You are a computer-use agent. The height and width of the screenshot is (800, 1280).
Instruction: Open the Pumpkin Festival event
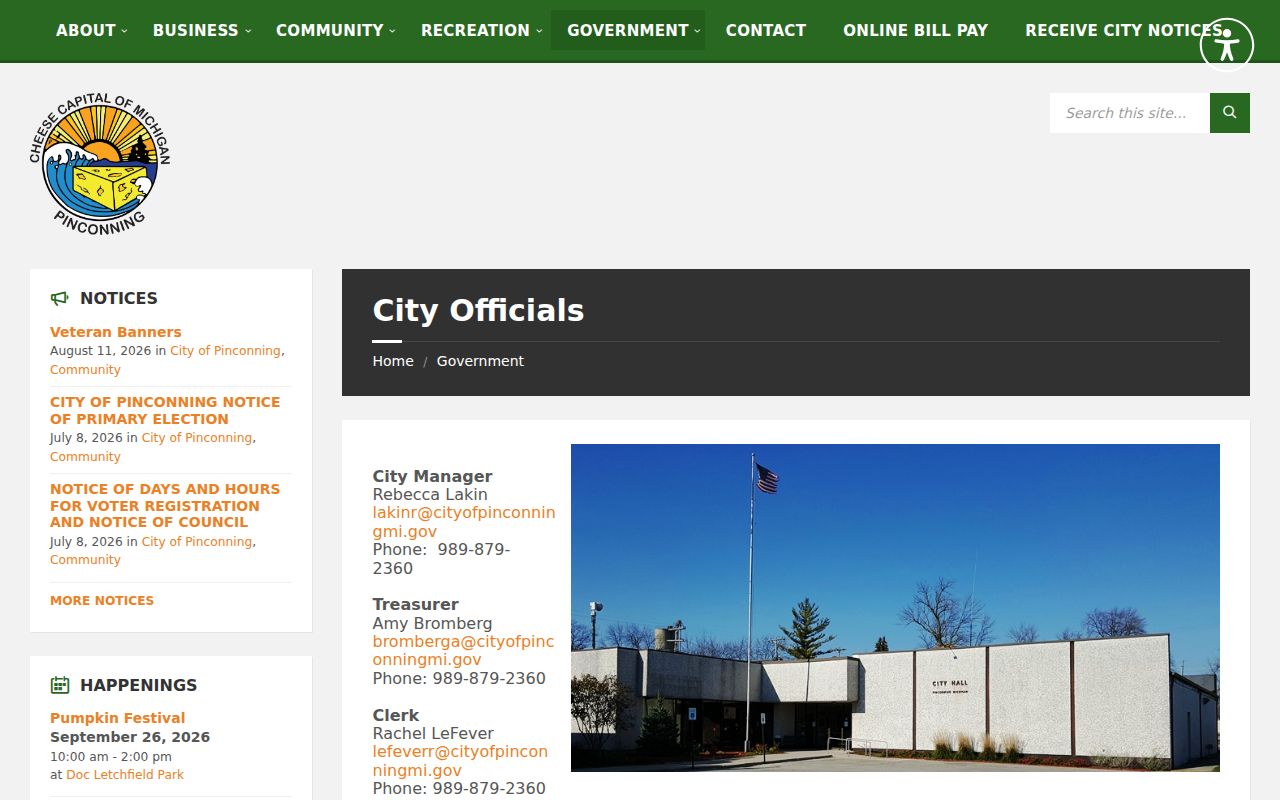pos(118,718)
